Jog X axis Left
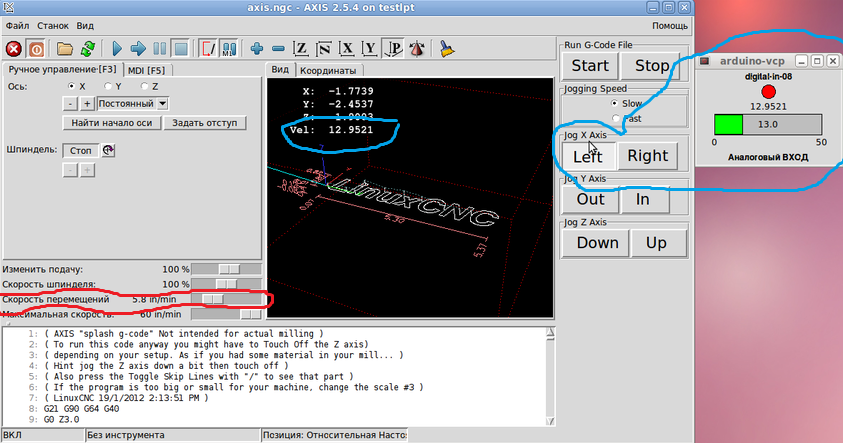The width and height of the screenshot is (843, 443). [x=588, y=156]
